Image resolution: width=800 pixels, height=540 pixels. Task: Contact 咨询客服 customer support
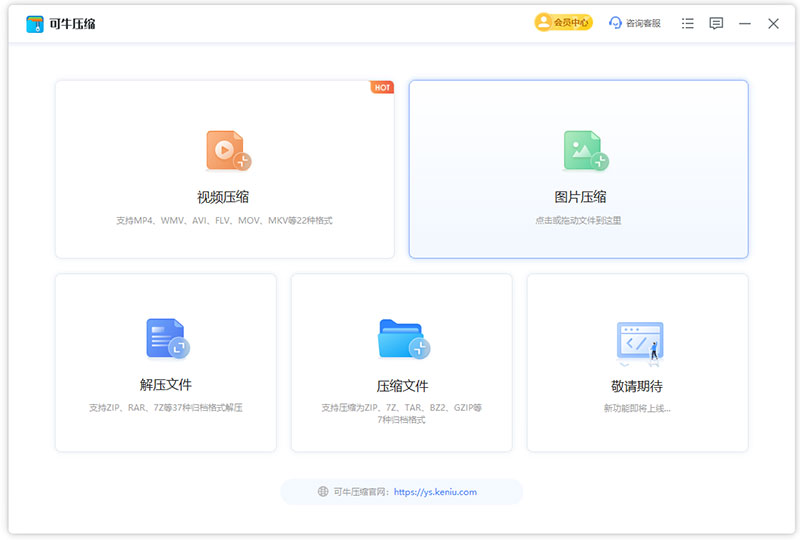pos(635,23)
